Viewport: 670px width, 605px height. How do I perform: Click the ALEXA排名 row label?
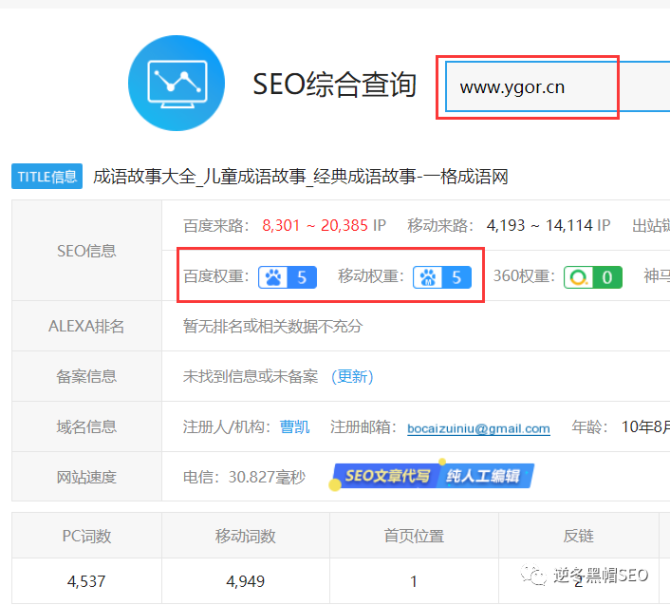[x=86, y=326]
